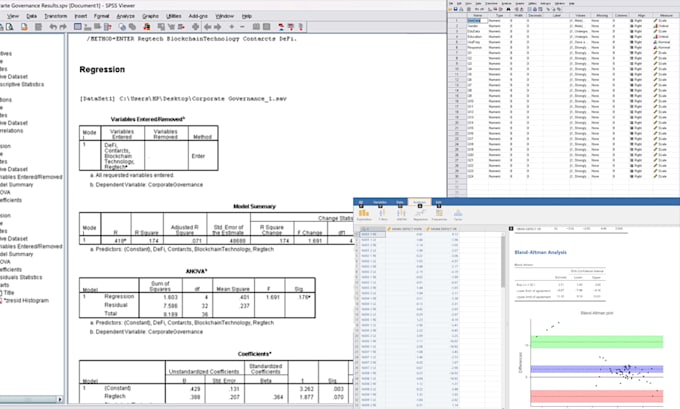This screenshot has width=680, height=409.
Task: Click the Measure column header in Variable View
Action: [666, 15]
